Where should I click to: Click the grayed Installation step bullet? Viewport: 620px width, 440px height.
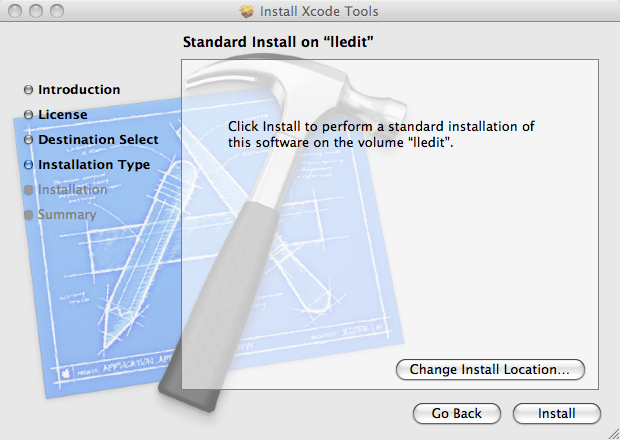[x=28, y=190]
